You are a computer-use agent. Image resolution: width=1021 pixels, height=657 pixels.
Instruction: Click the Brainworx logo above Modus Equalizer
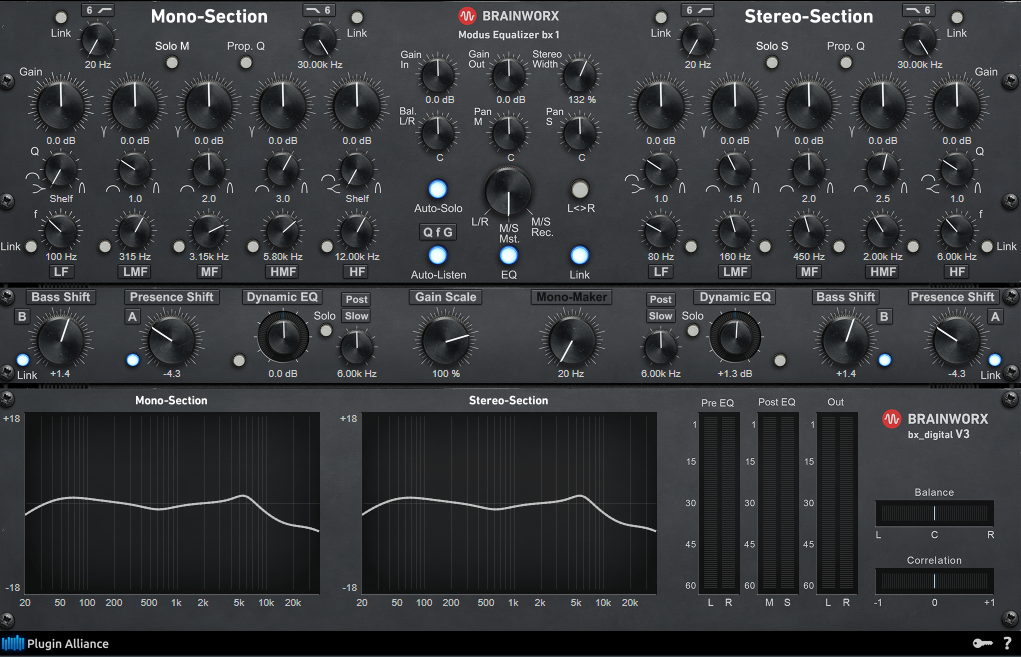[x=509, y=16]
